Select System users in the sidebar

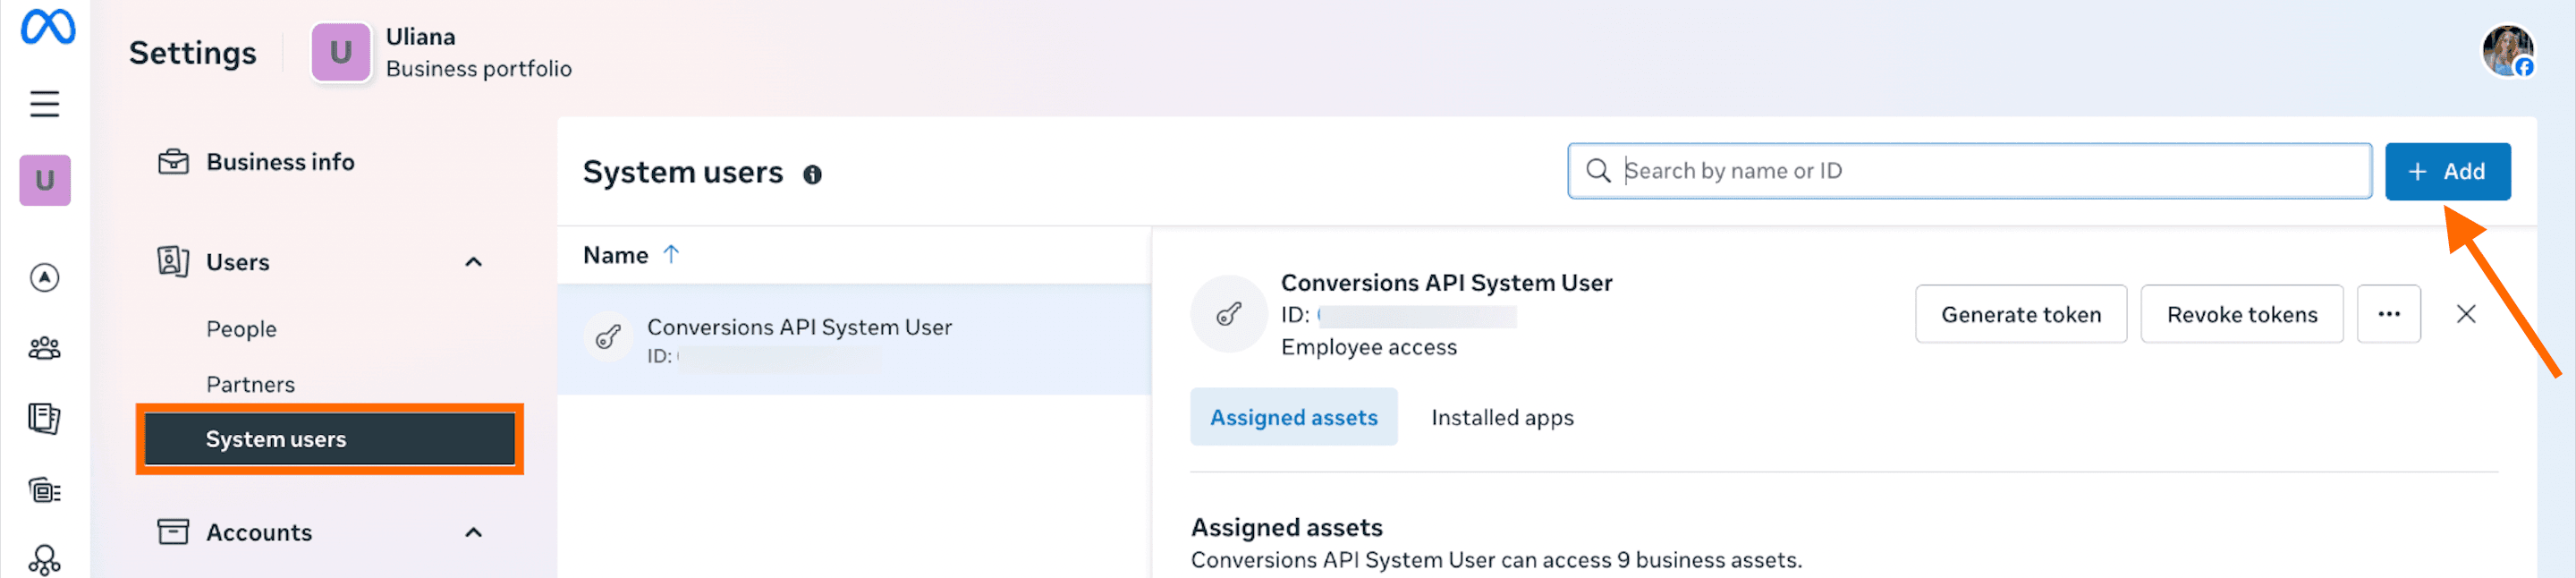click(x=330, y=439)
